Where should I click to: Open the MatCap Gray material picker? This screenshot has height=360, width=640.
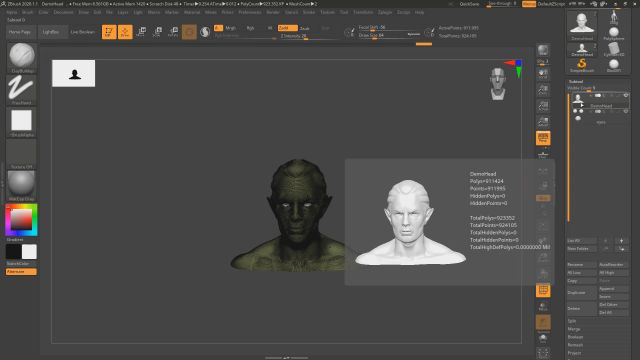pyautogui.click(x=22, y=186)
